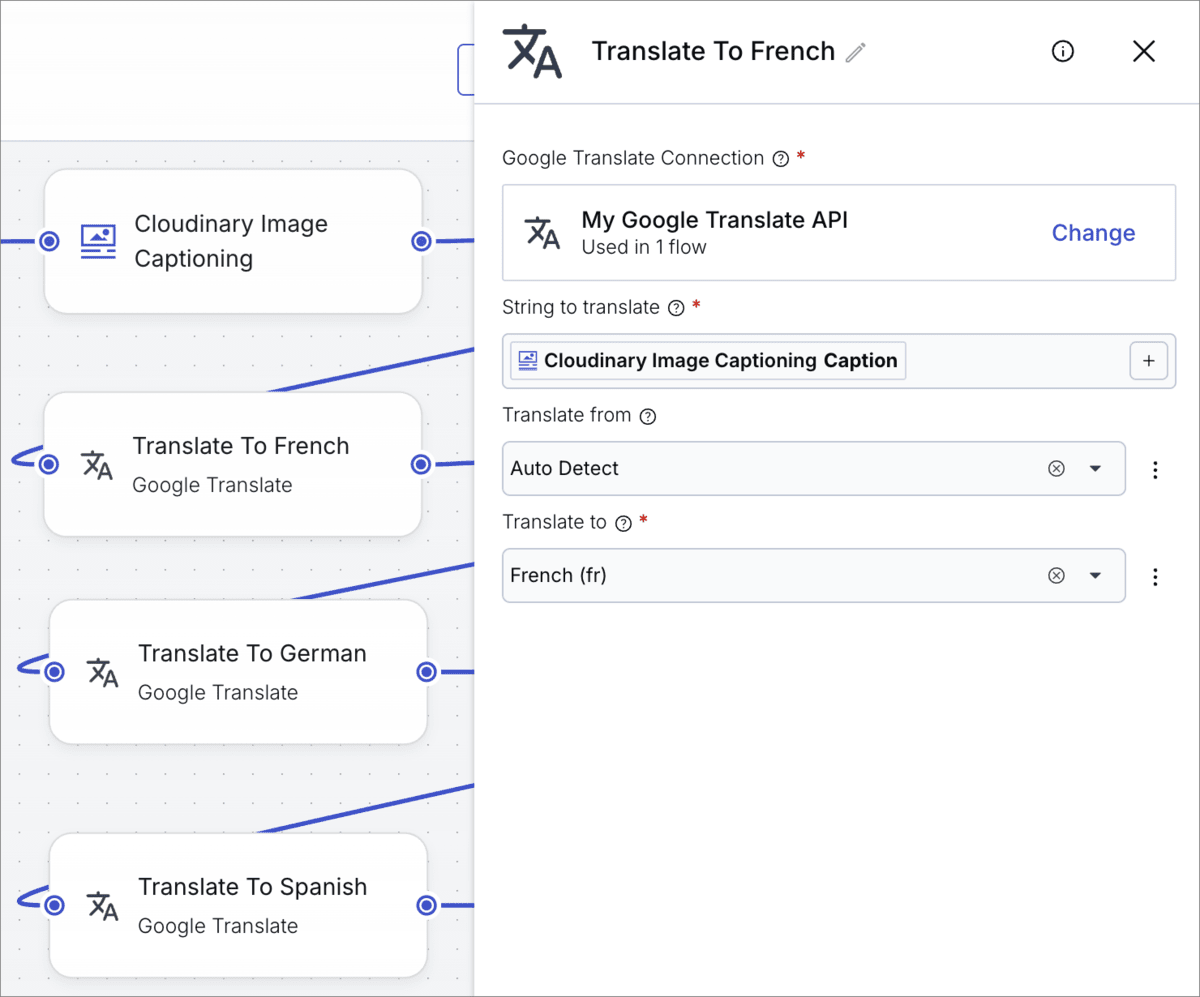This screenshot has height=997, width=1200.
Task: Expand the Translate to dropdown arrow
Action: 1095,575
